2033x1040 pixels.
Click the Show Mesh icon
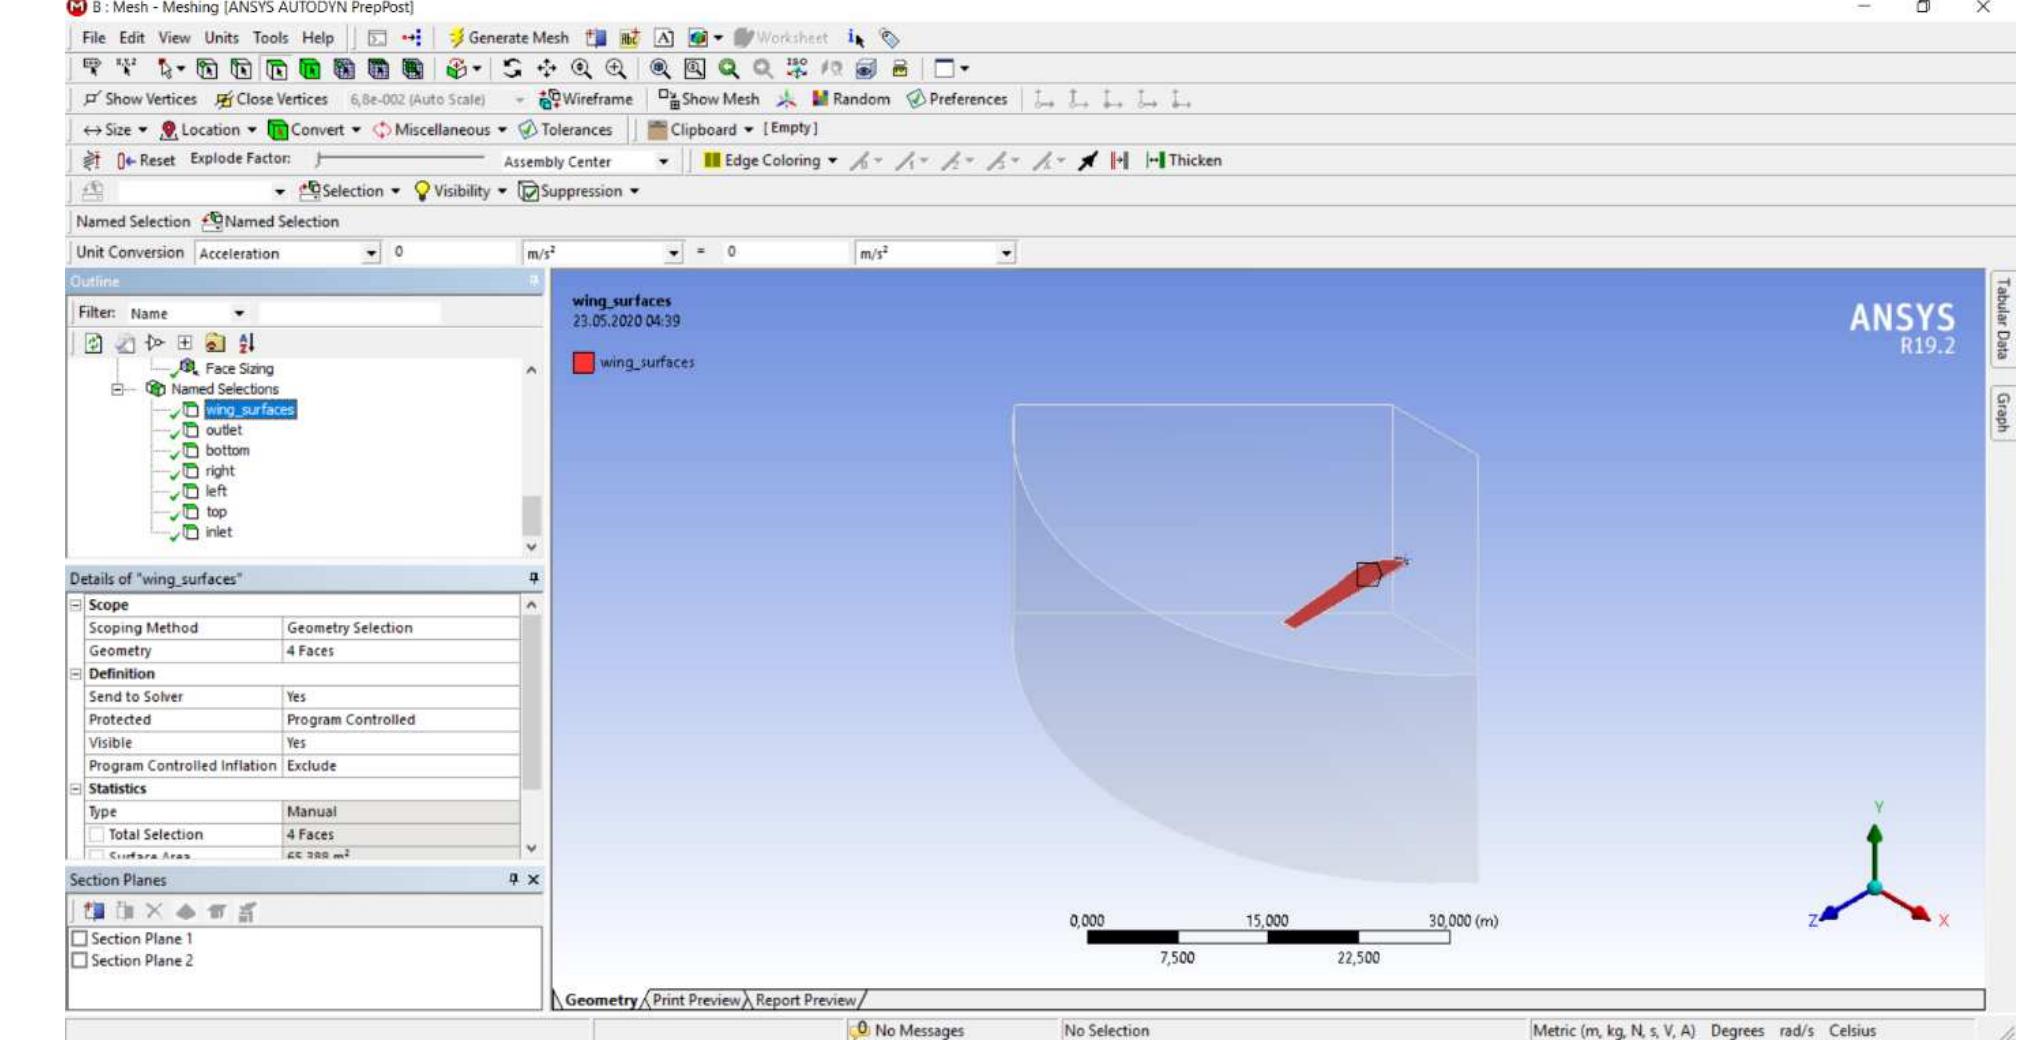coord(668,99)
